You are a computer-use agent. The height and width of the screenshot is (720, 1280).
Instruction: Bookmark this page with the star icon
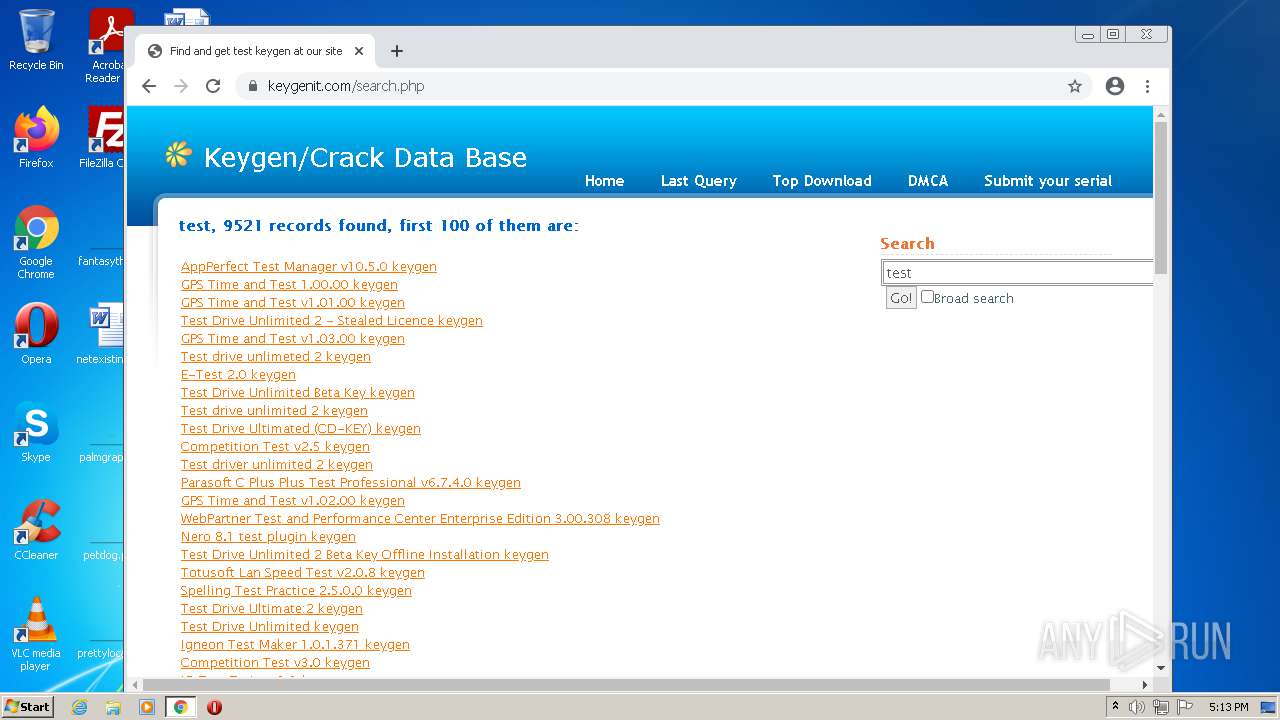[x=1075, y=86]
